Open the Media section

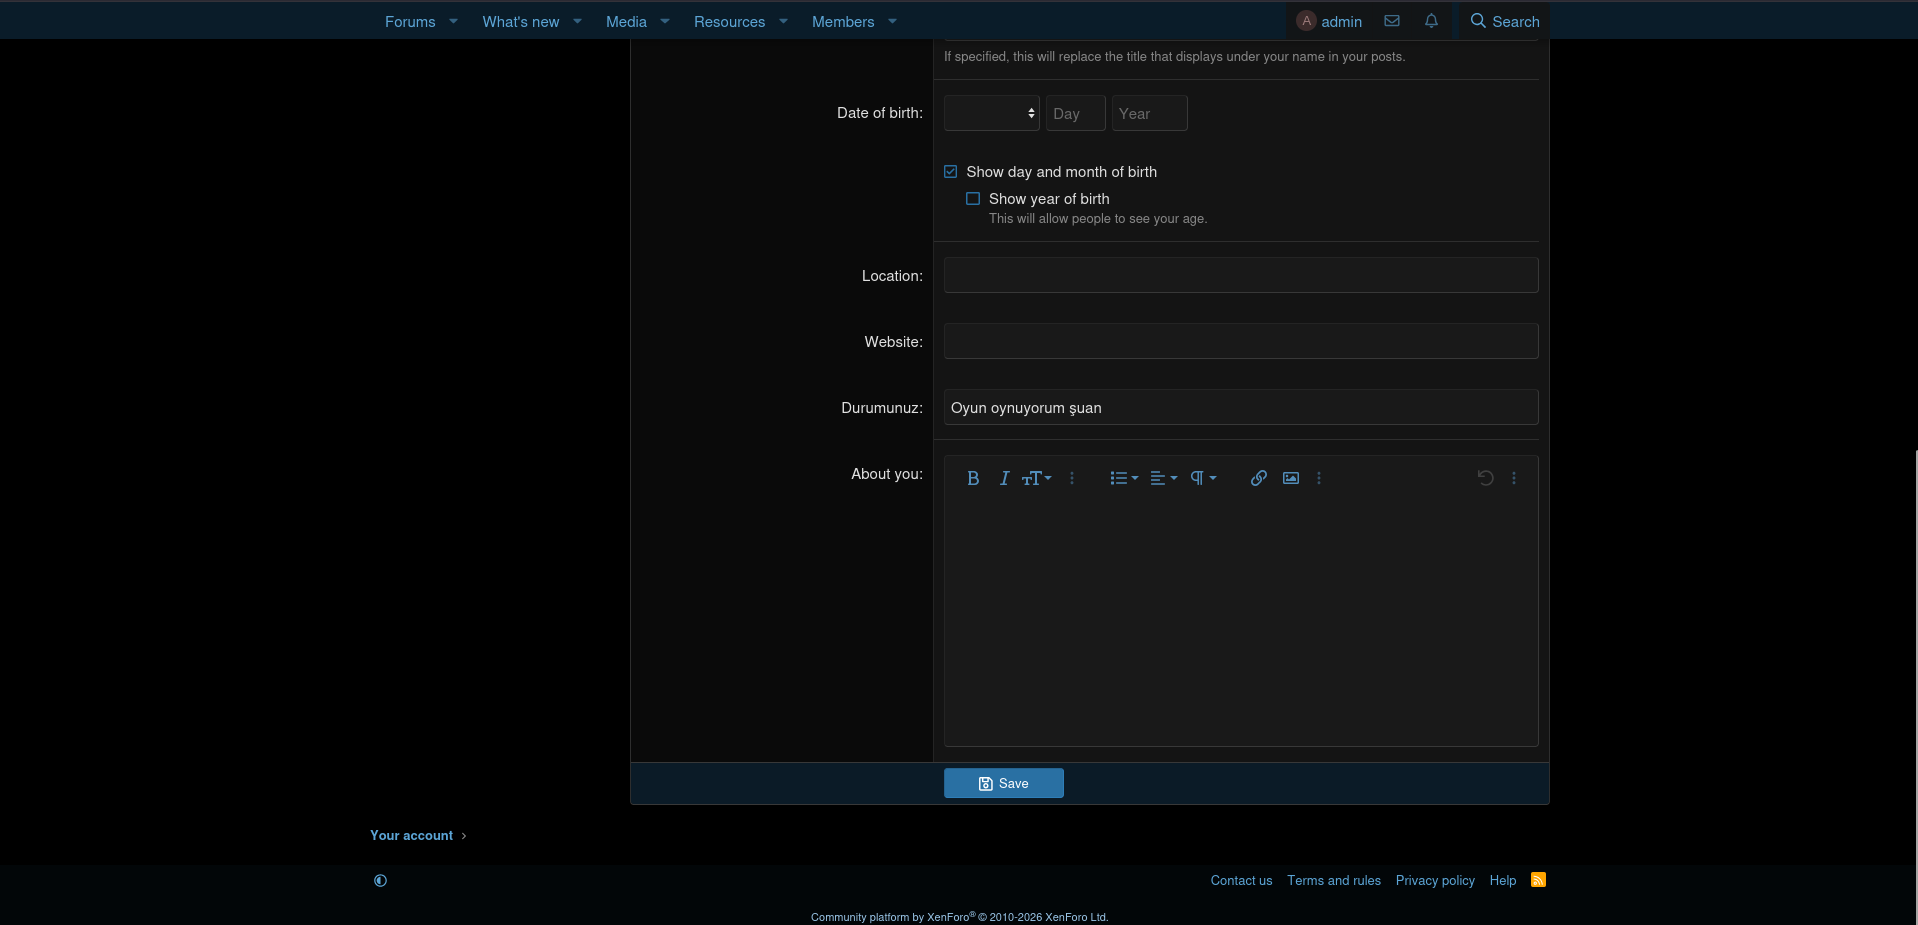pos(626,21)
